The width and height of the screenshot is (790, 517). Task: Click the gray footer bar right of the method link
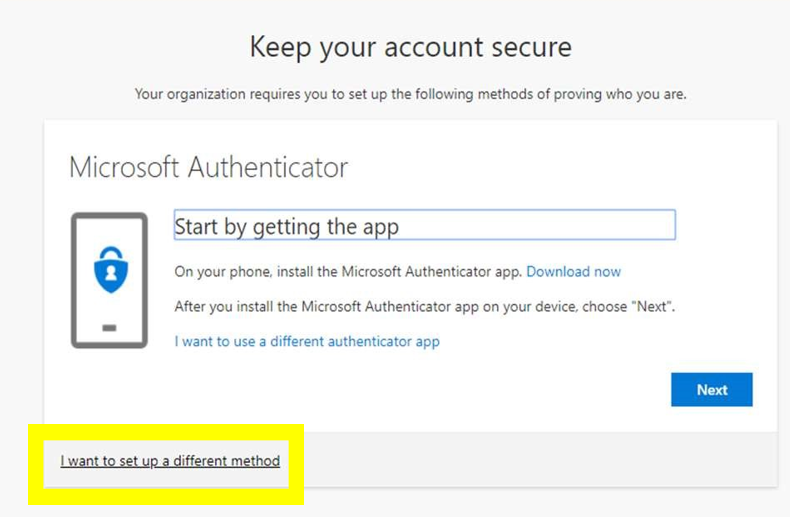pos(540,460)
